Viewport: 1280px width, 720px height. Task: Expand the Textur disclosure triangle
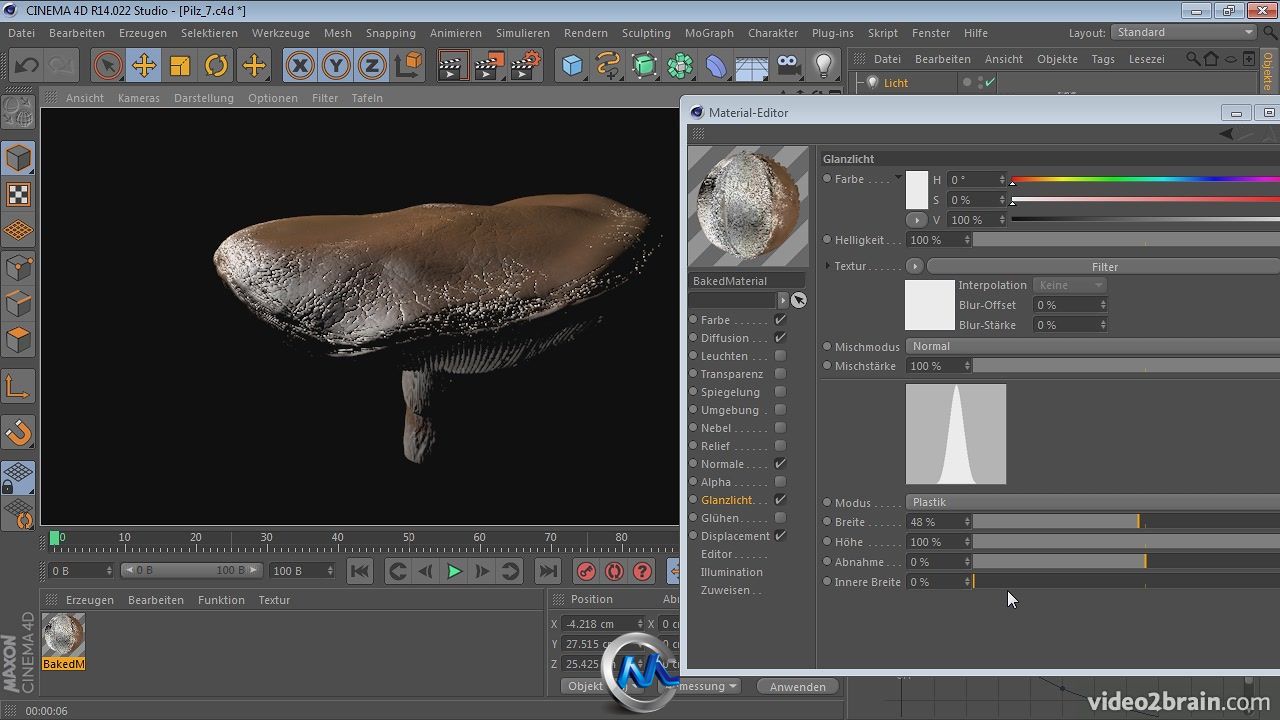click(827, 266)
